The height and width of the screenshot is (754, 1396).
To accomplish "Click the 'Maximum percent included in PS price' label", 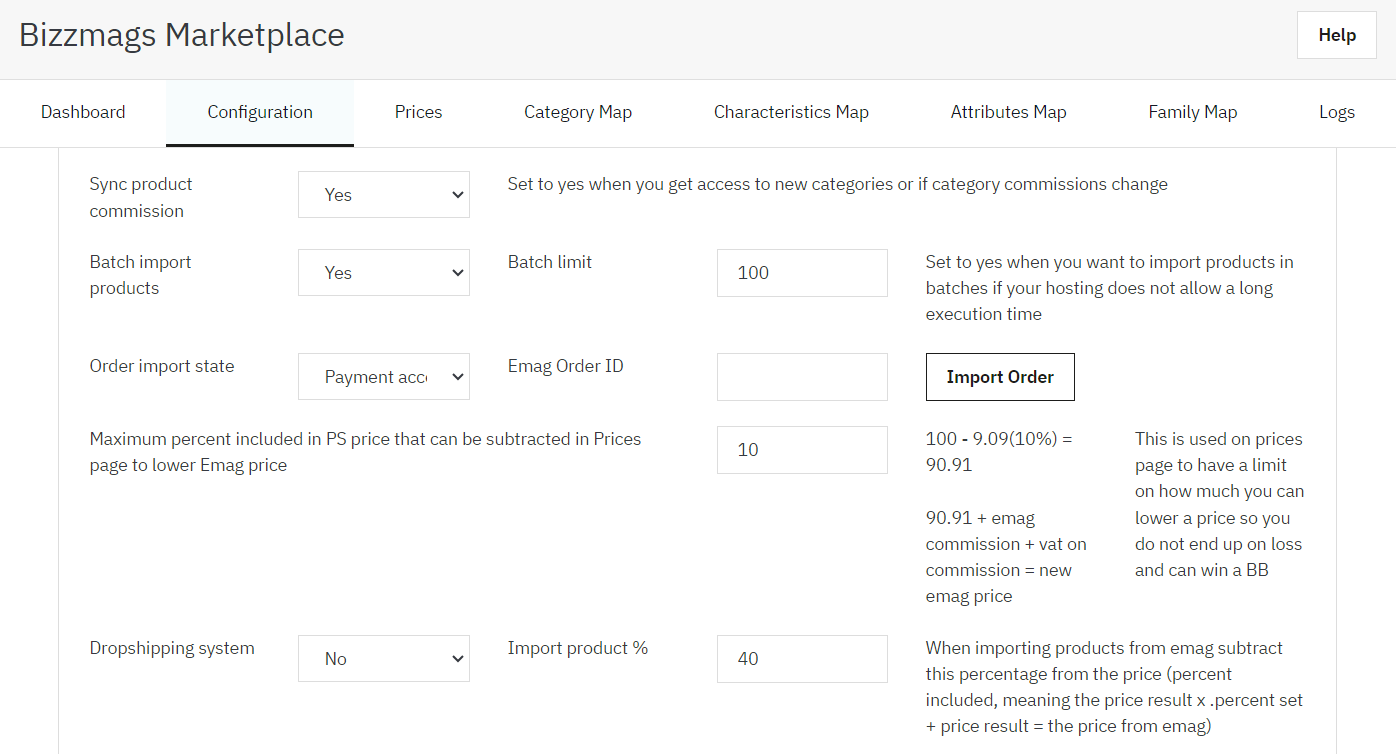I will [x=366, y=452].
